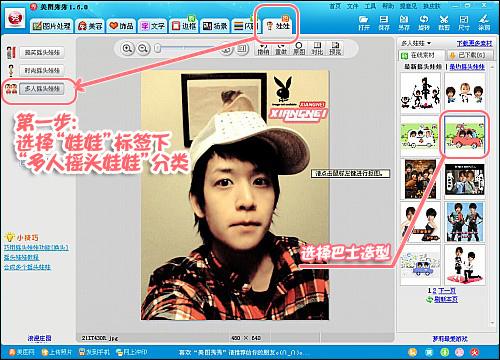Click the link at the bottom-left of the sidebar

(39, 338)
